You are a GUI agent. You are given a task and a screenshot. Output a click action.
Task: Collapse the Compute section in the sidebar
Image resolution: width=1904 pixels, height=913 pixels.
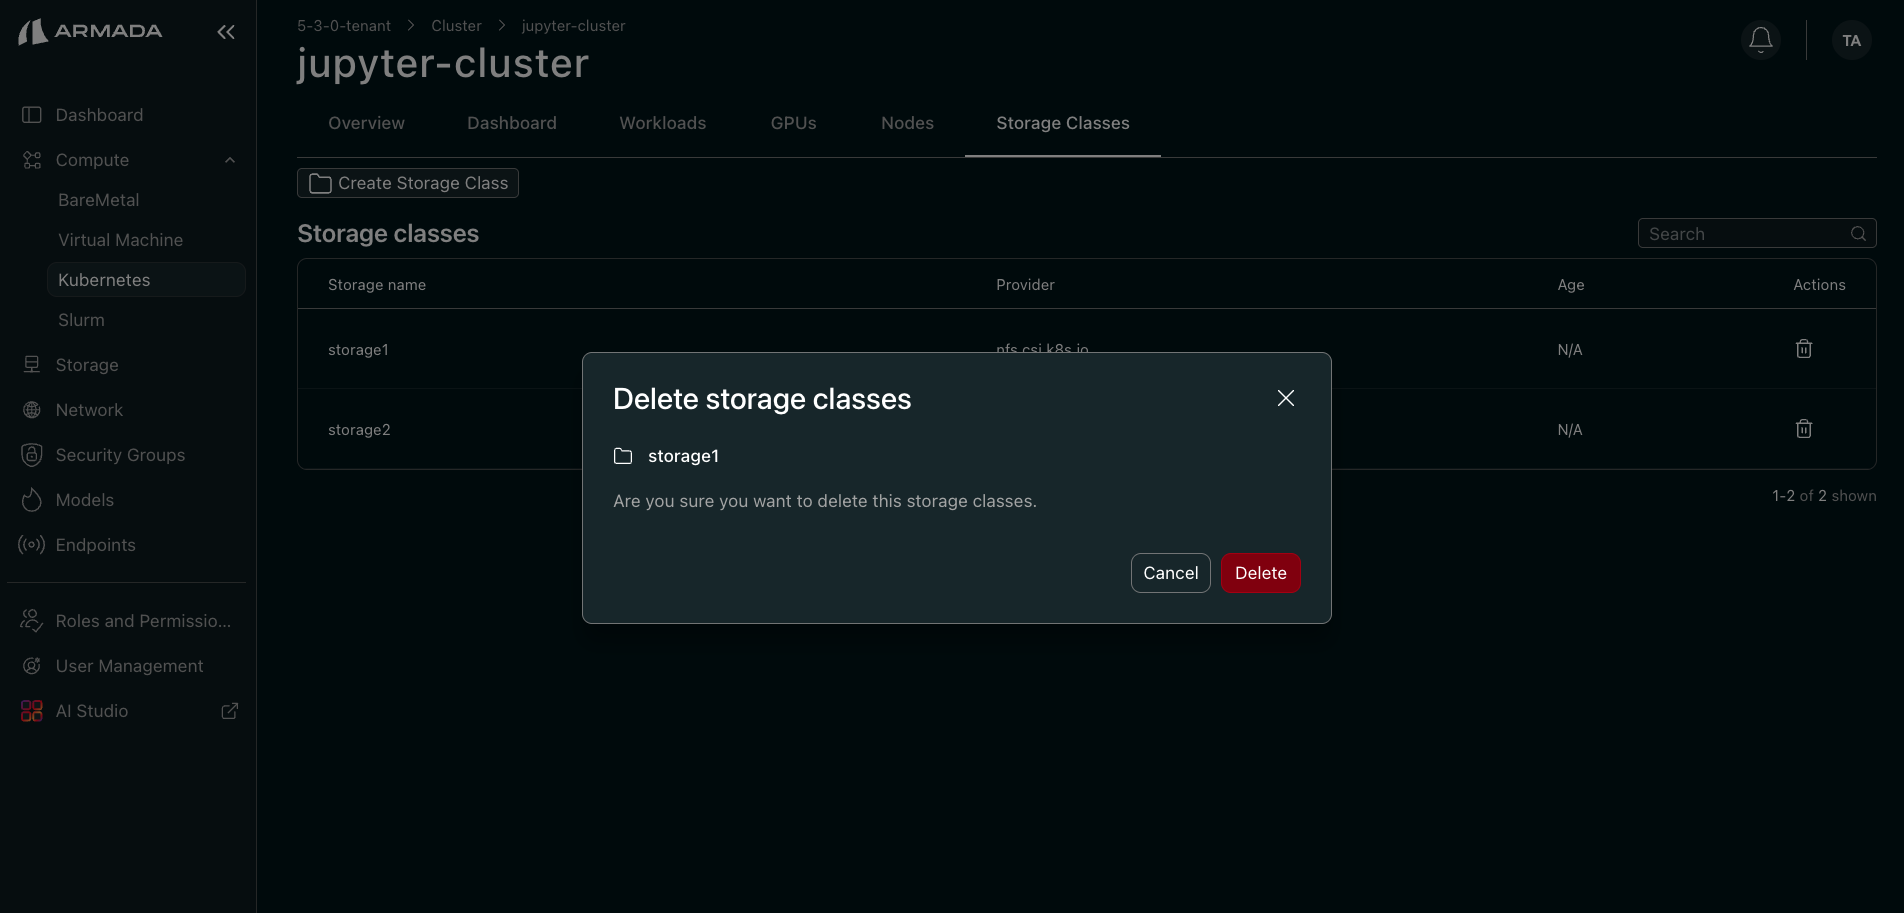229,159
